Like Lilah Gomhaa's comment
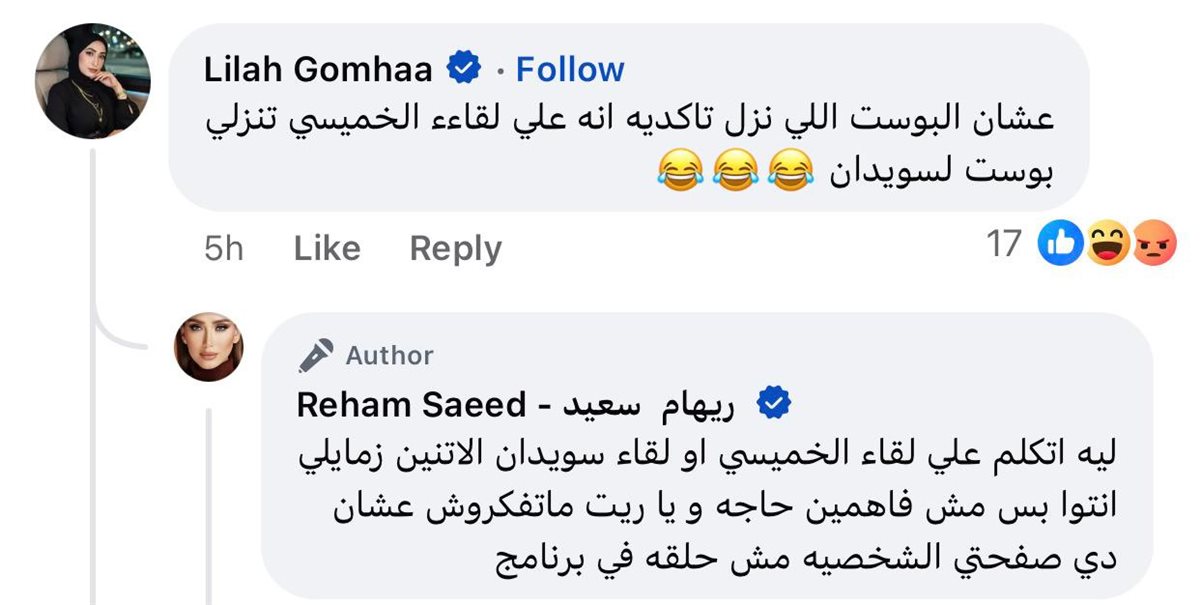This screenshot has width=1200, height=605. pos(327,248)
